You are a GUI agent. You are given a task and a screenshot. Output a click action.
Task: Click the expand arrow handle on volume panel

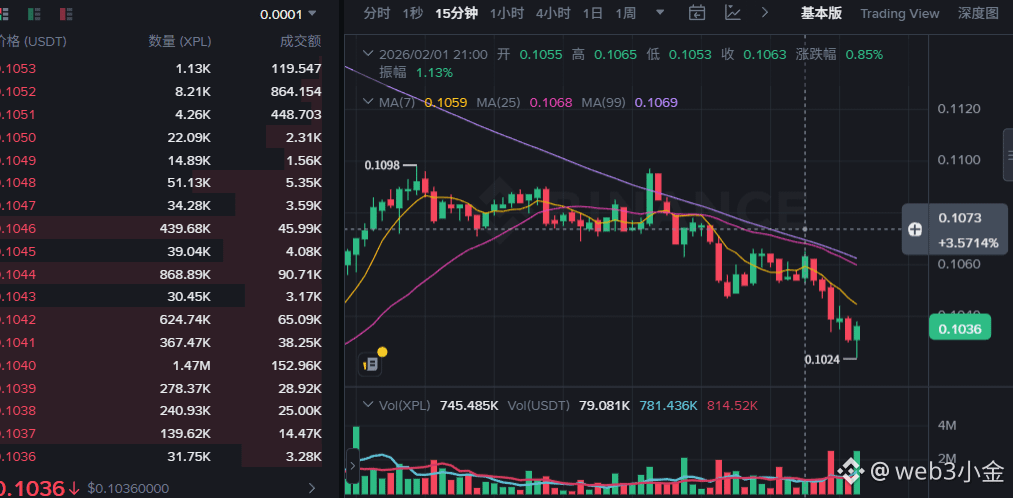coord(352,465)
